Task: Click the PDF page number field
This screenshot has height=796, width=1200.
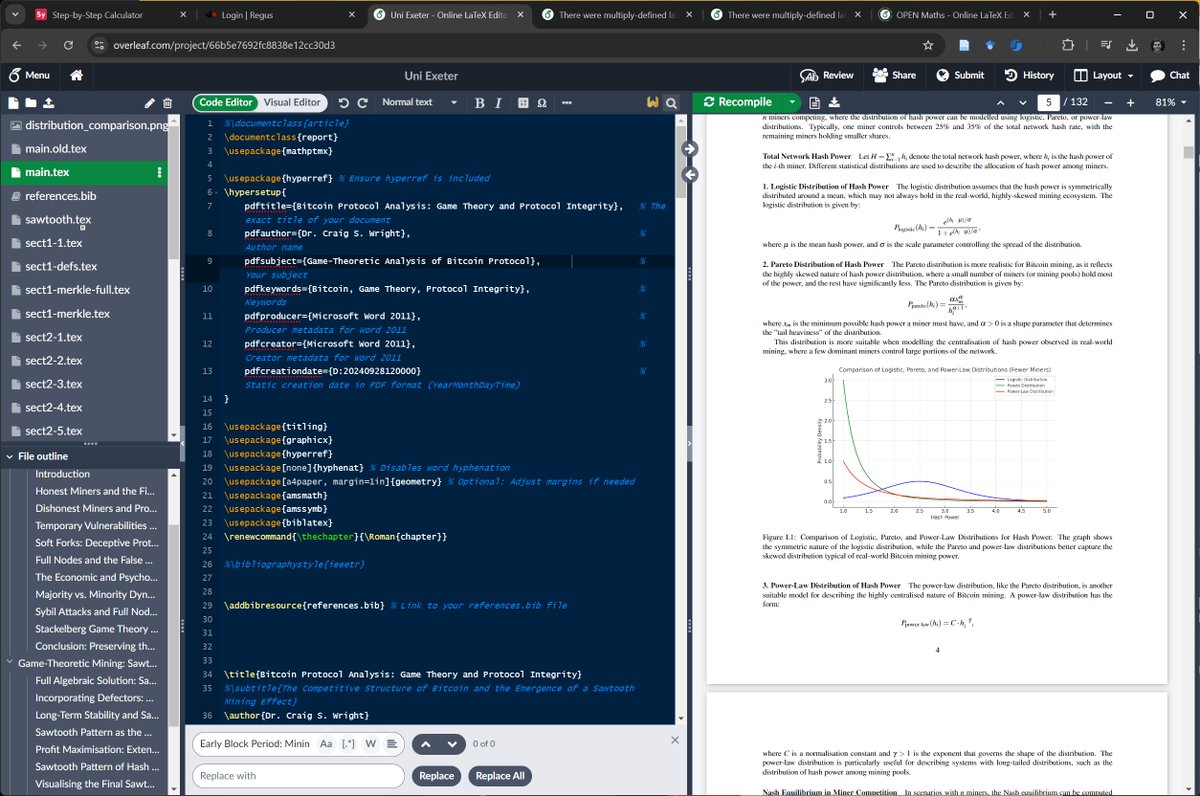Action: point(1048,102)
